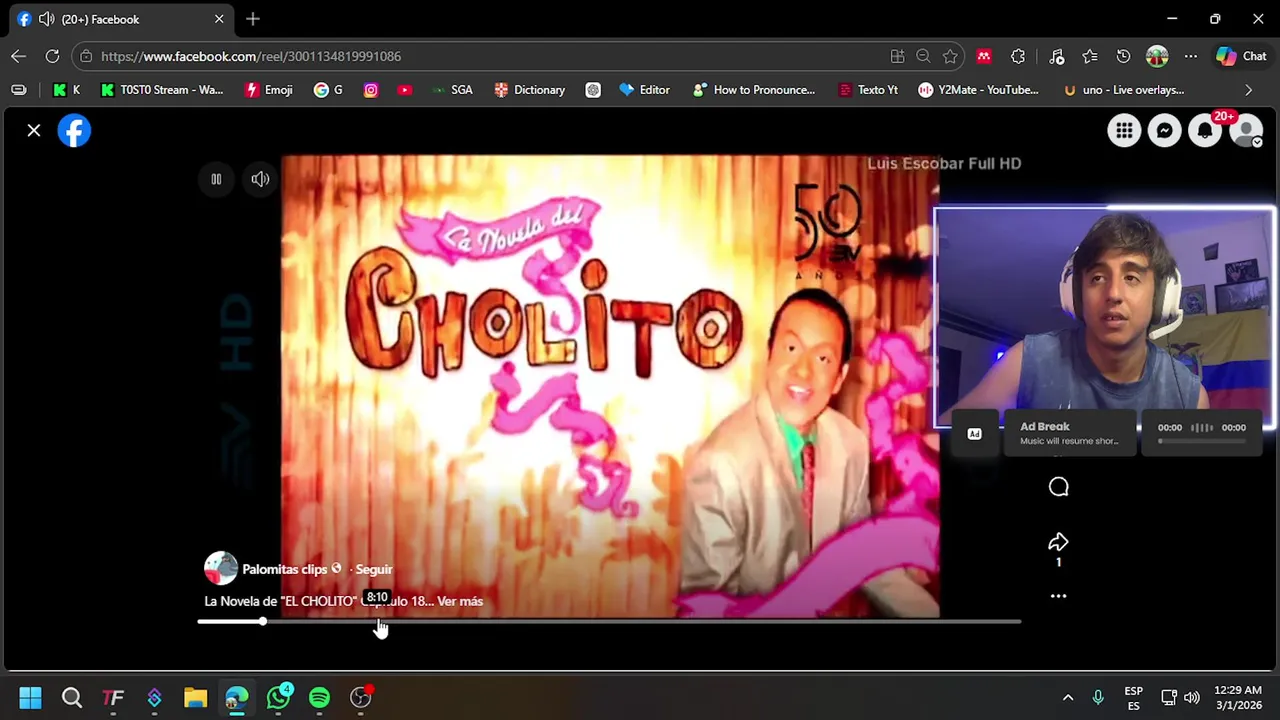Open the Facebook menu grid icon

[1124, 131]
